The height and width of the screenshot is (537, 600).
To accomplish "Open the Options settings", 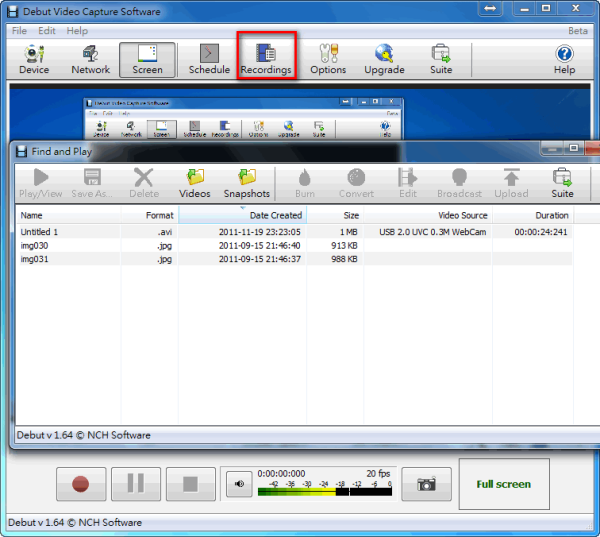I will (x=328, y=60).
